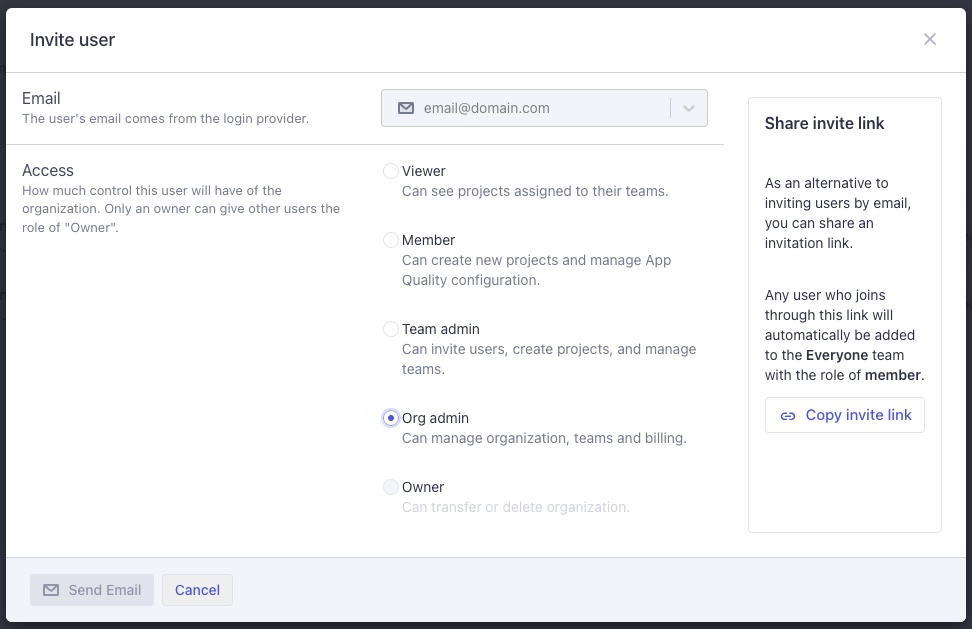Click the Invite user dialog title
972x629 pixels.
point(72,40)
